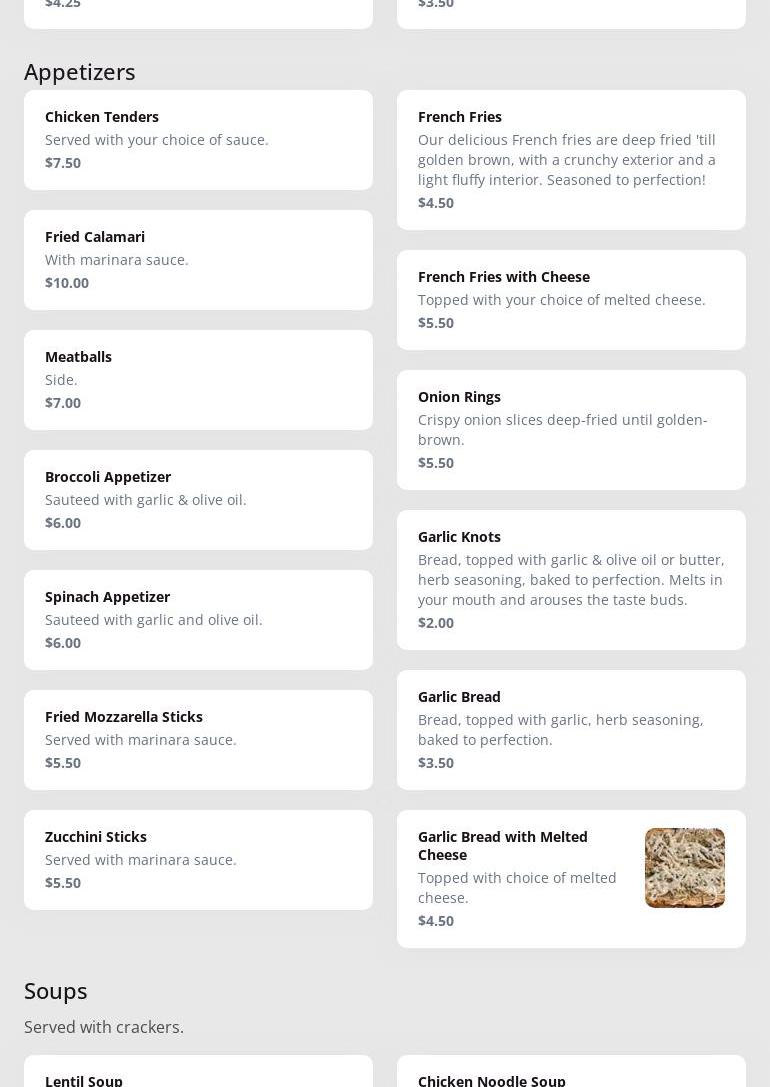Add Fried Mozzarella Sticks item

point(198,740)
